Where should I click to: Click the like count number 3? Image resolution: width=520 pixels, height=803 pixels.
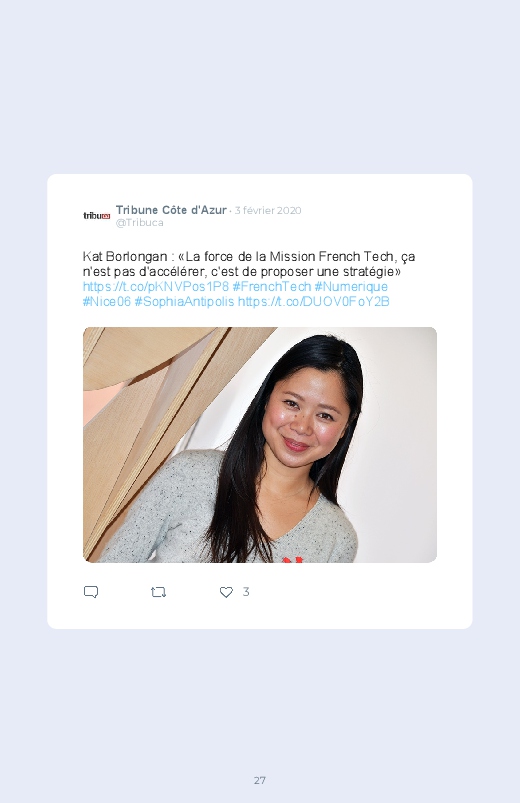[246, 592]
